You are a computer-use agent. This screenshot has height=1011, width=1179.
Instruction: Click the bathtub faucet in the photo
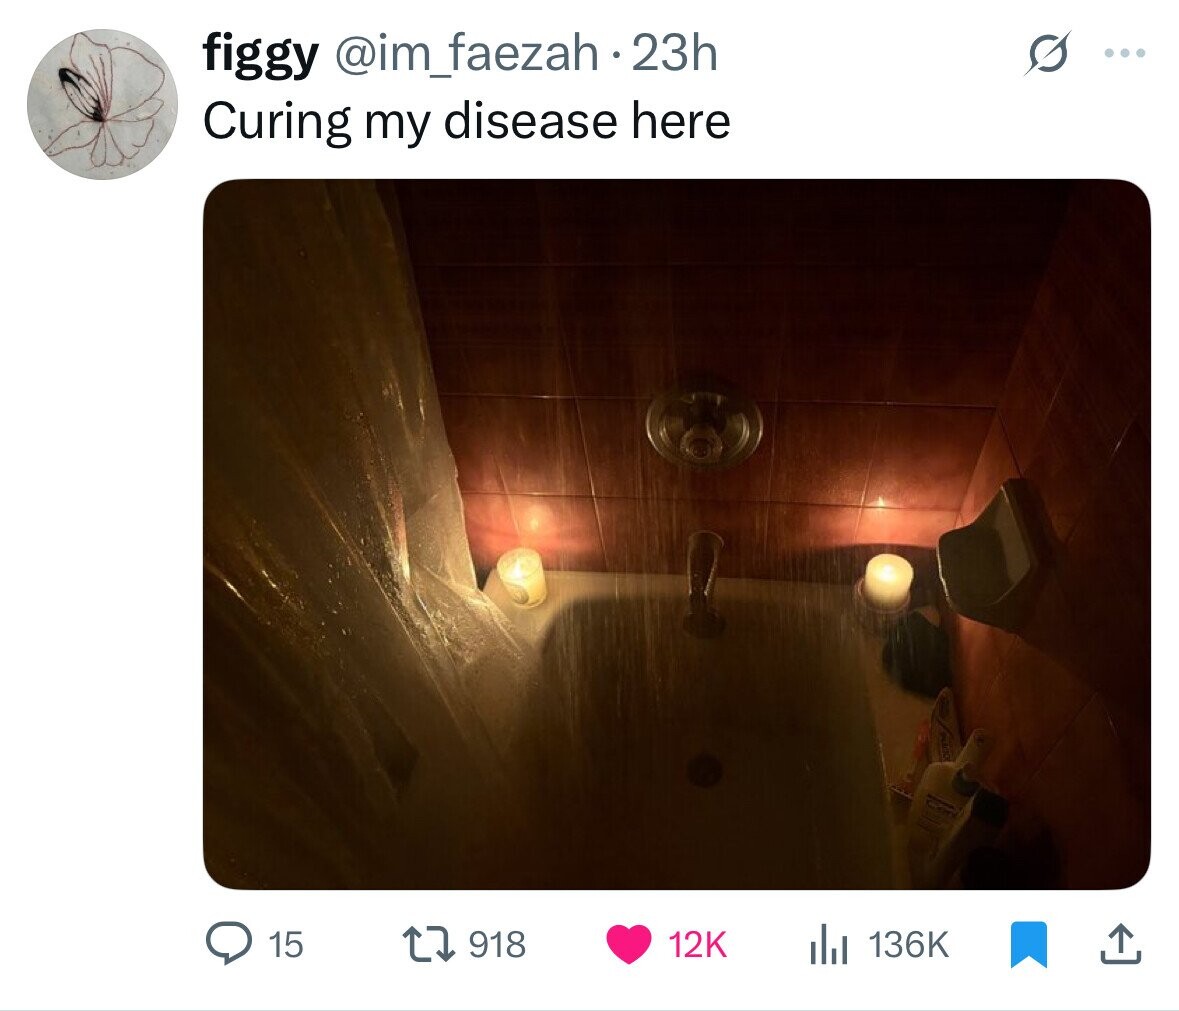coord(703,580)
